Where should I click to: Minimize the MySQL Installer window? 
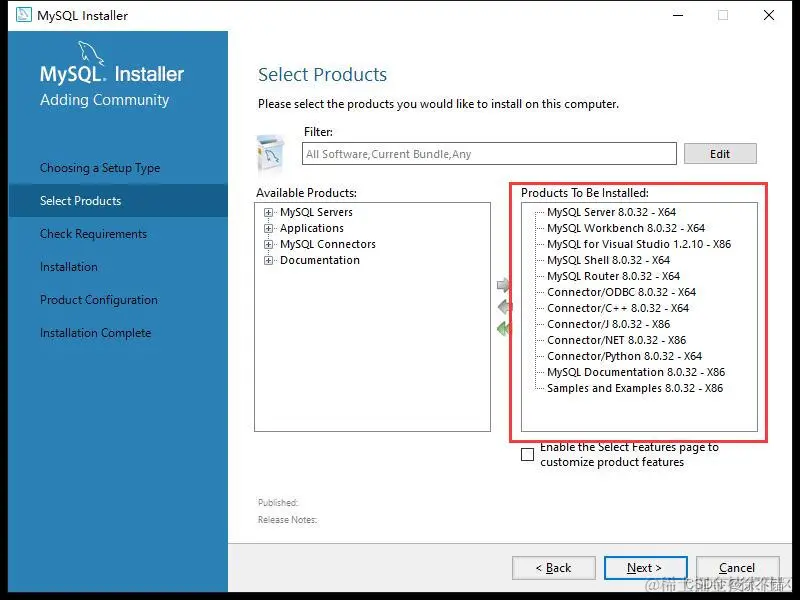pos(678,15)
